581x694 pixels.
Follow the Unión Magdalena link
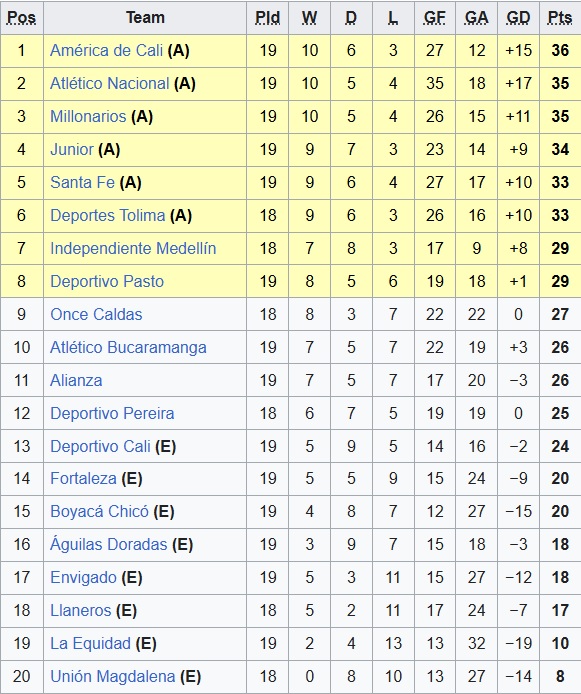113,677
